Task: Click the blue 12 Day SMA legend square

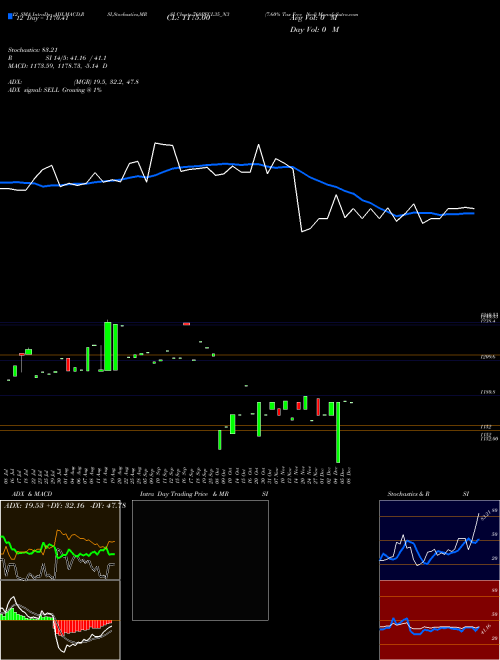Action: (x=10, y=16)
